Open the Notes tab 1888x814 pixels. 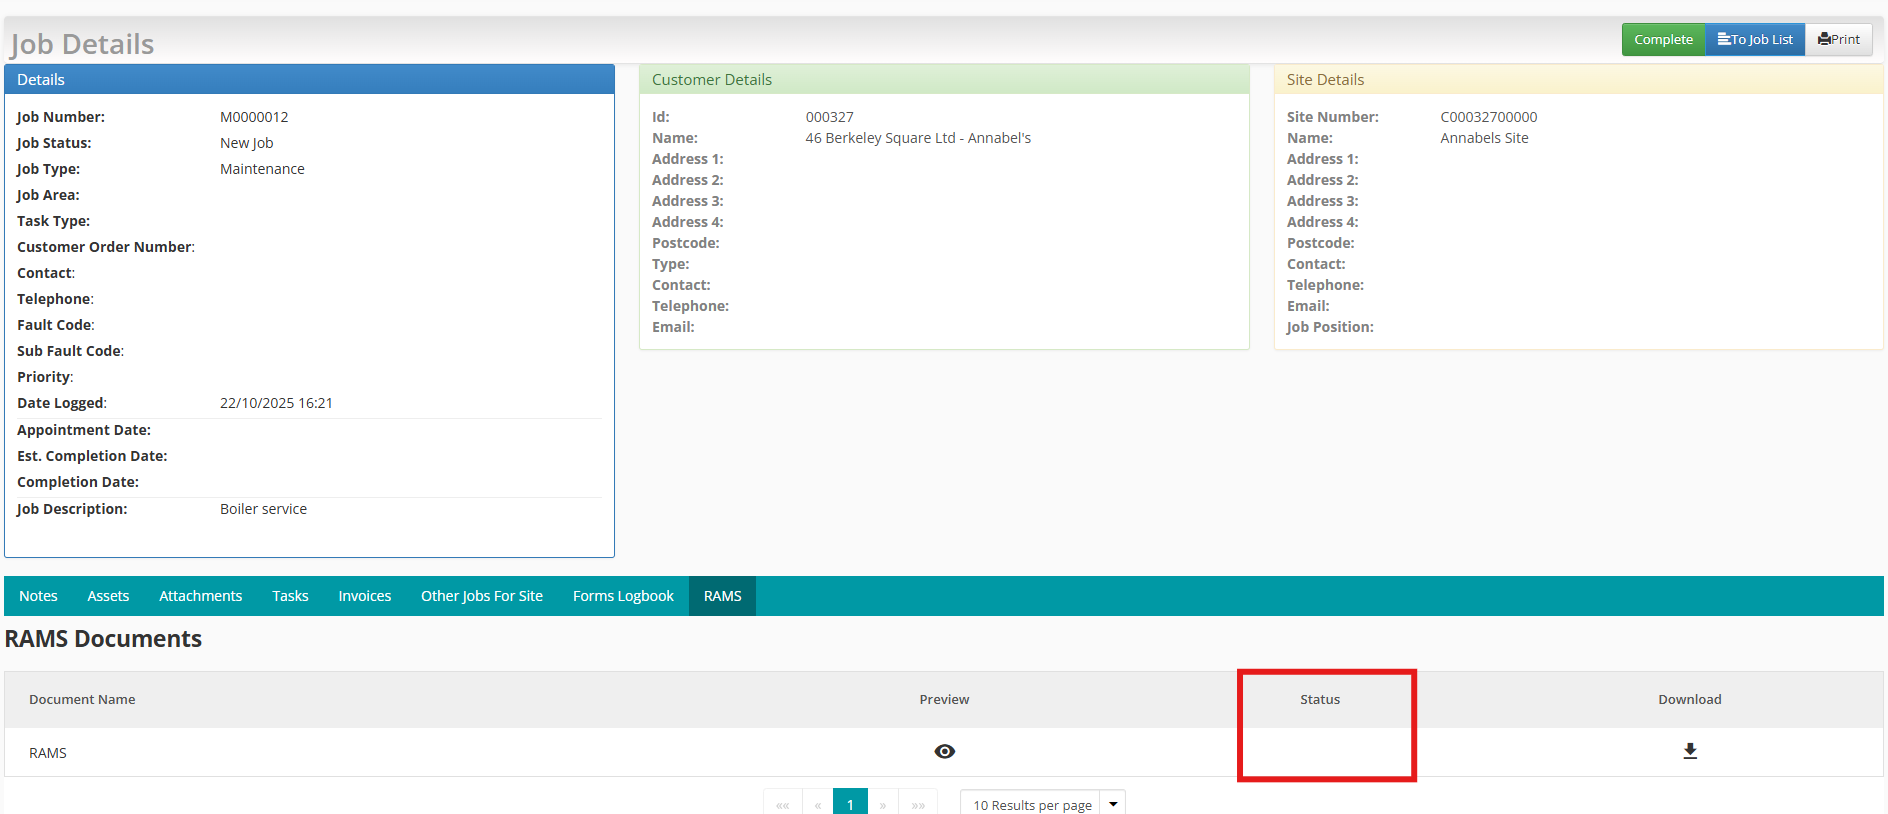pos(38,596)
